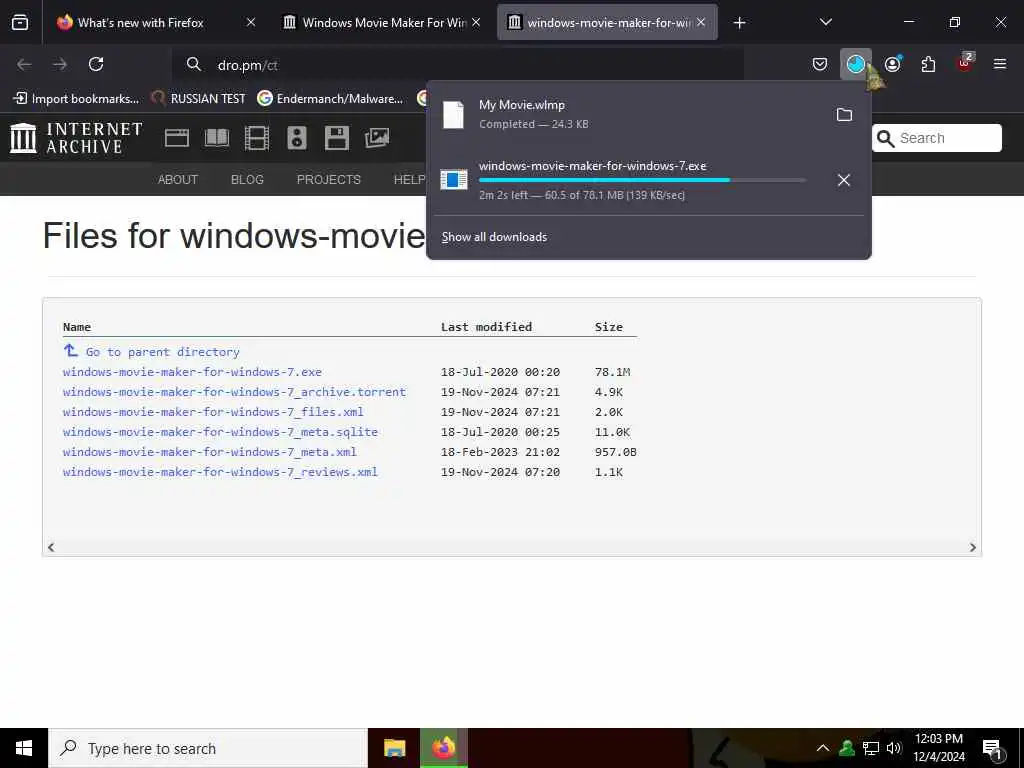Go to Internet Archive home logo
This screenshot has height=768, width=1024.
(x=76, y=138)
